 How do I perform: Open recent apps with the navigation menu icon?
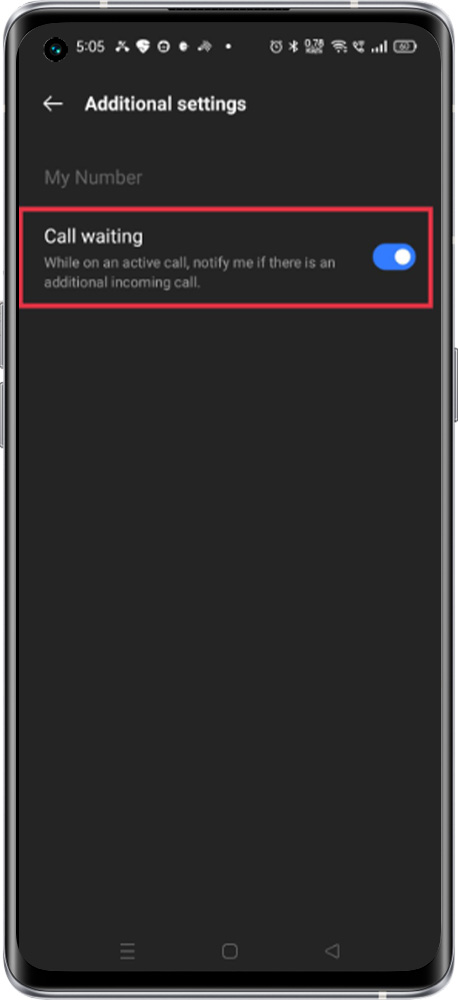(x=128, y=952)
